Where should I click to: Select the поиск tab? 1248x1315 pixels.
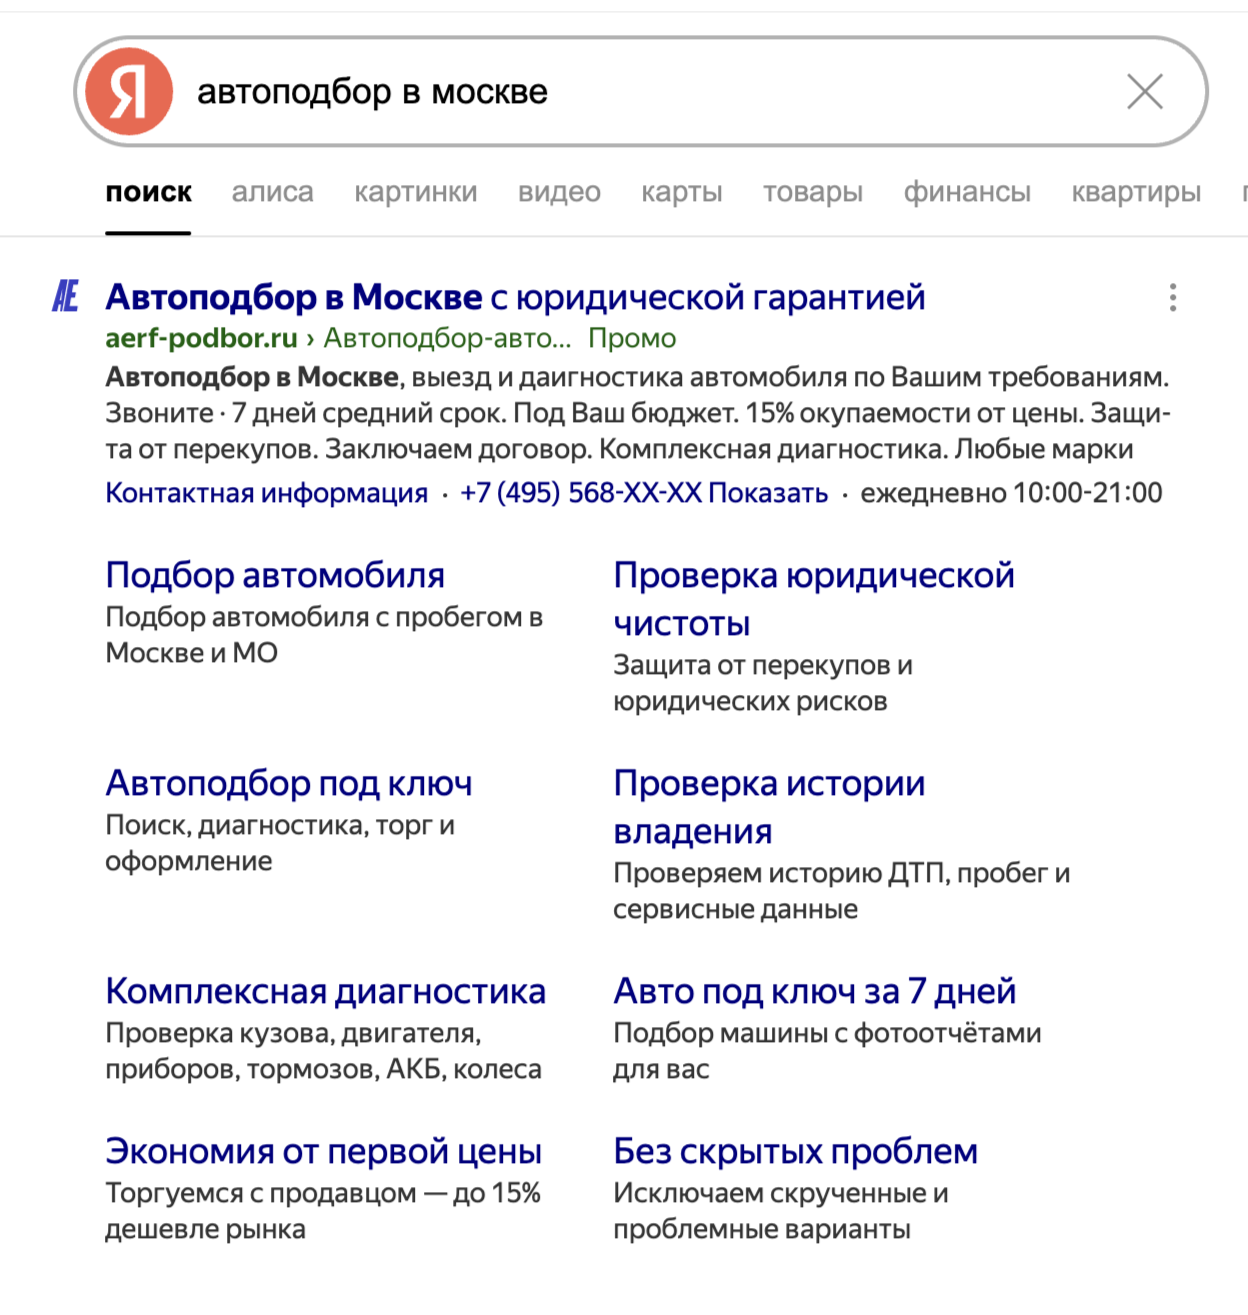tap(148, 192)
